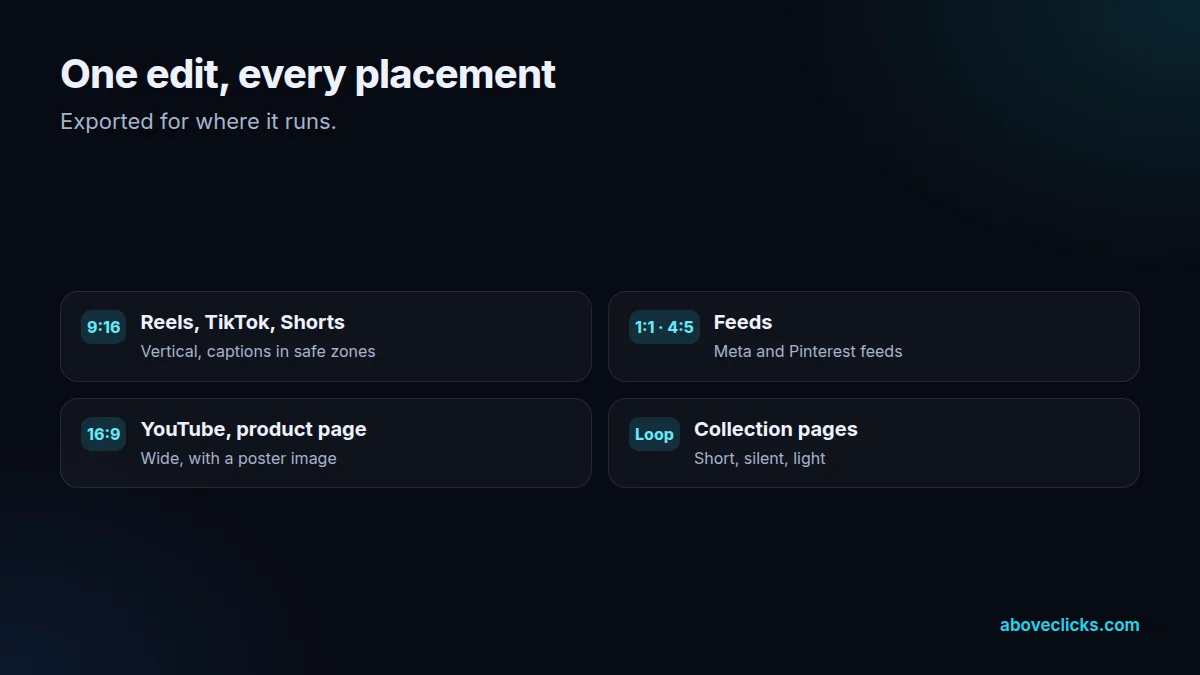Click the 'One edit, every placement' heading
This screenshot has width=1200, height=675.
[308, 74]
